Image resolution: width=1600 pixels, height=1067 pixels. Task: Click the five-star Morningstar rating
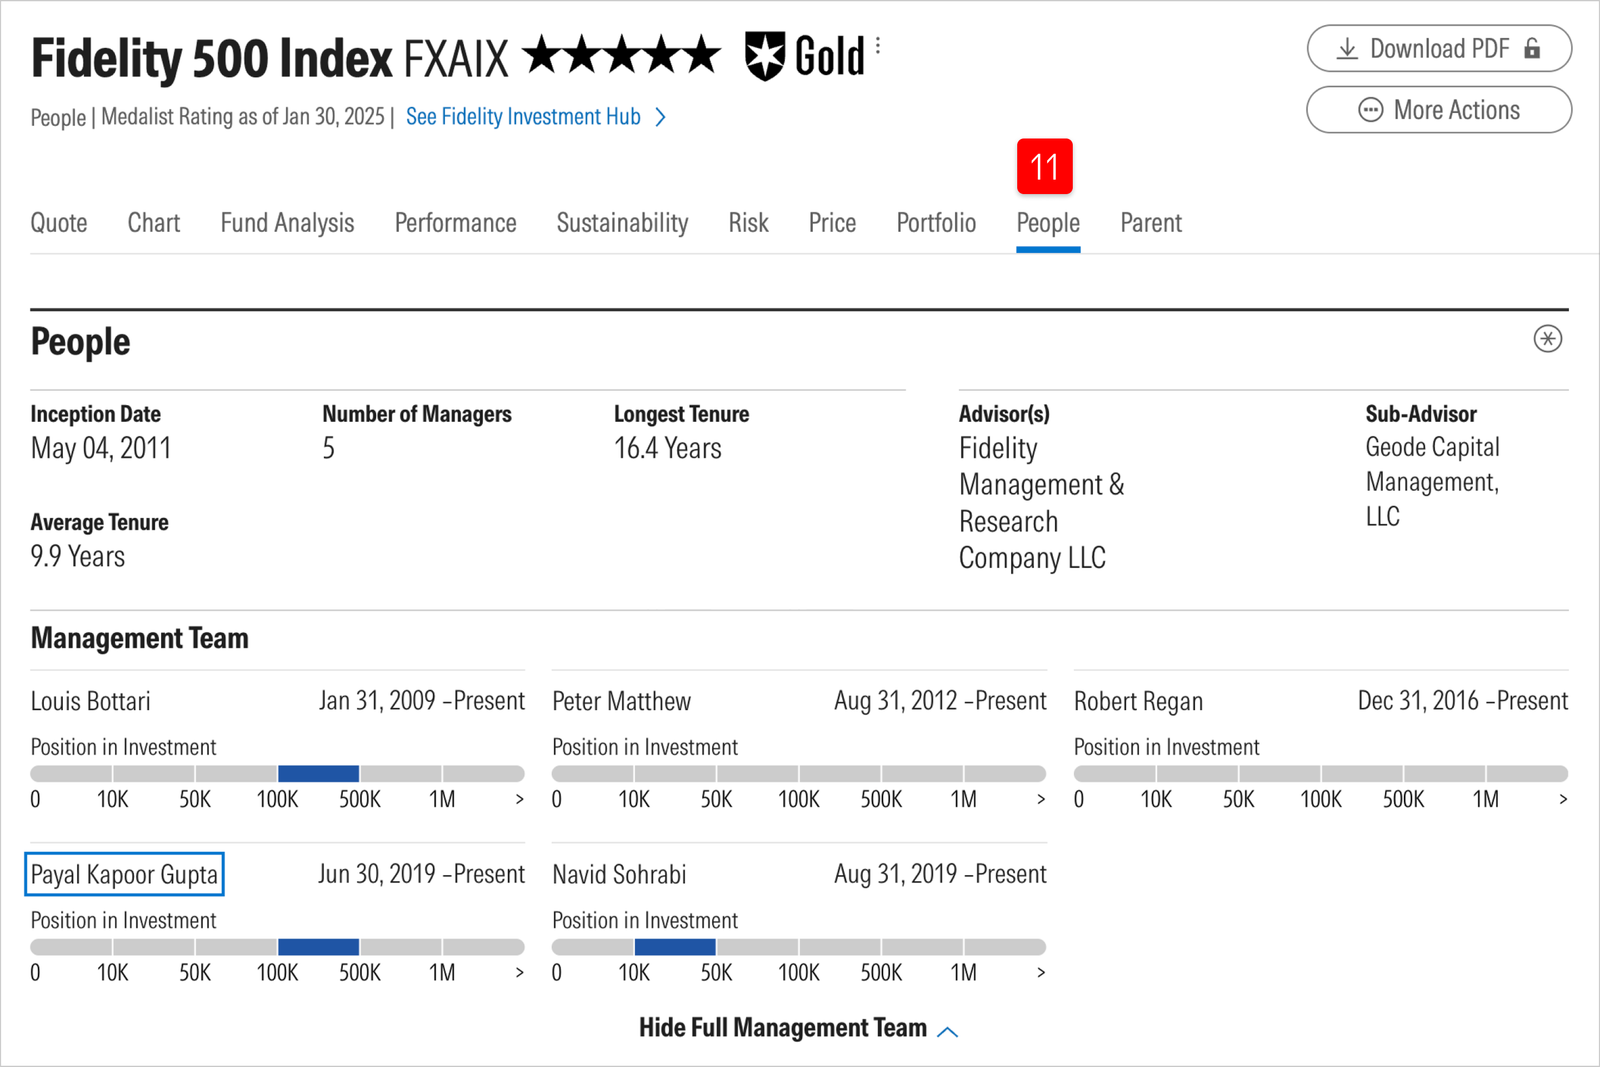(x=621, y=55)
